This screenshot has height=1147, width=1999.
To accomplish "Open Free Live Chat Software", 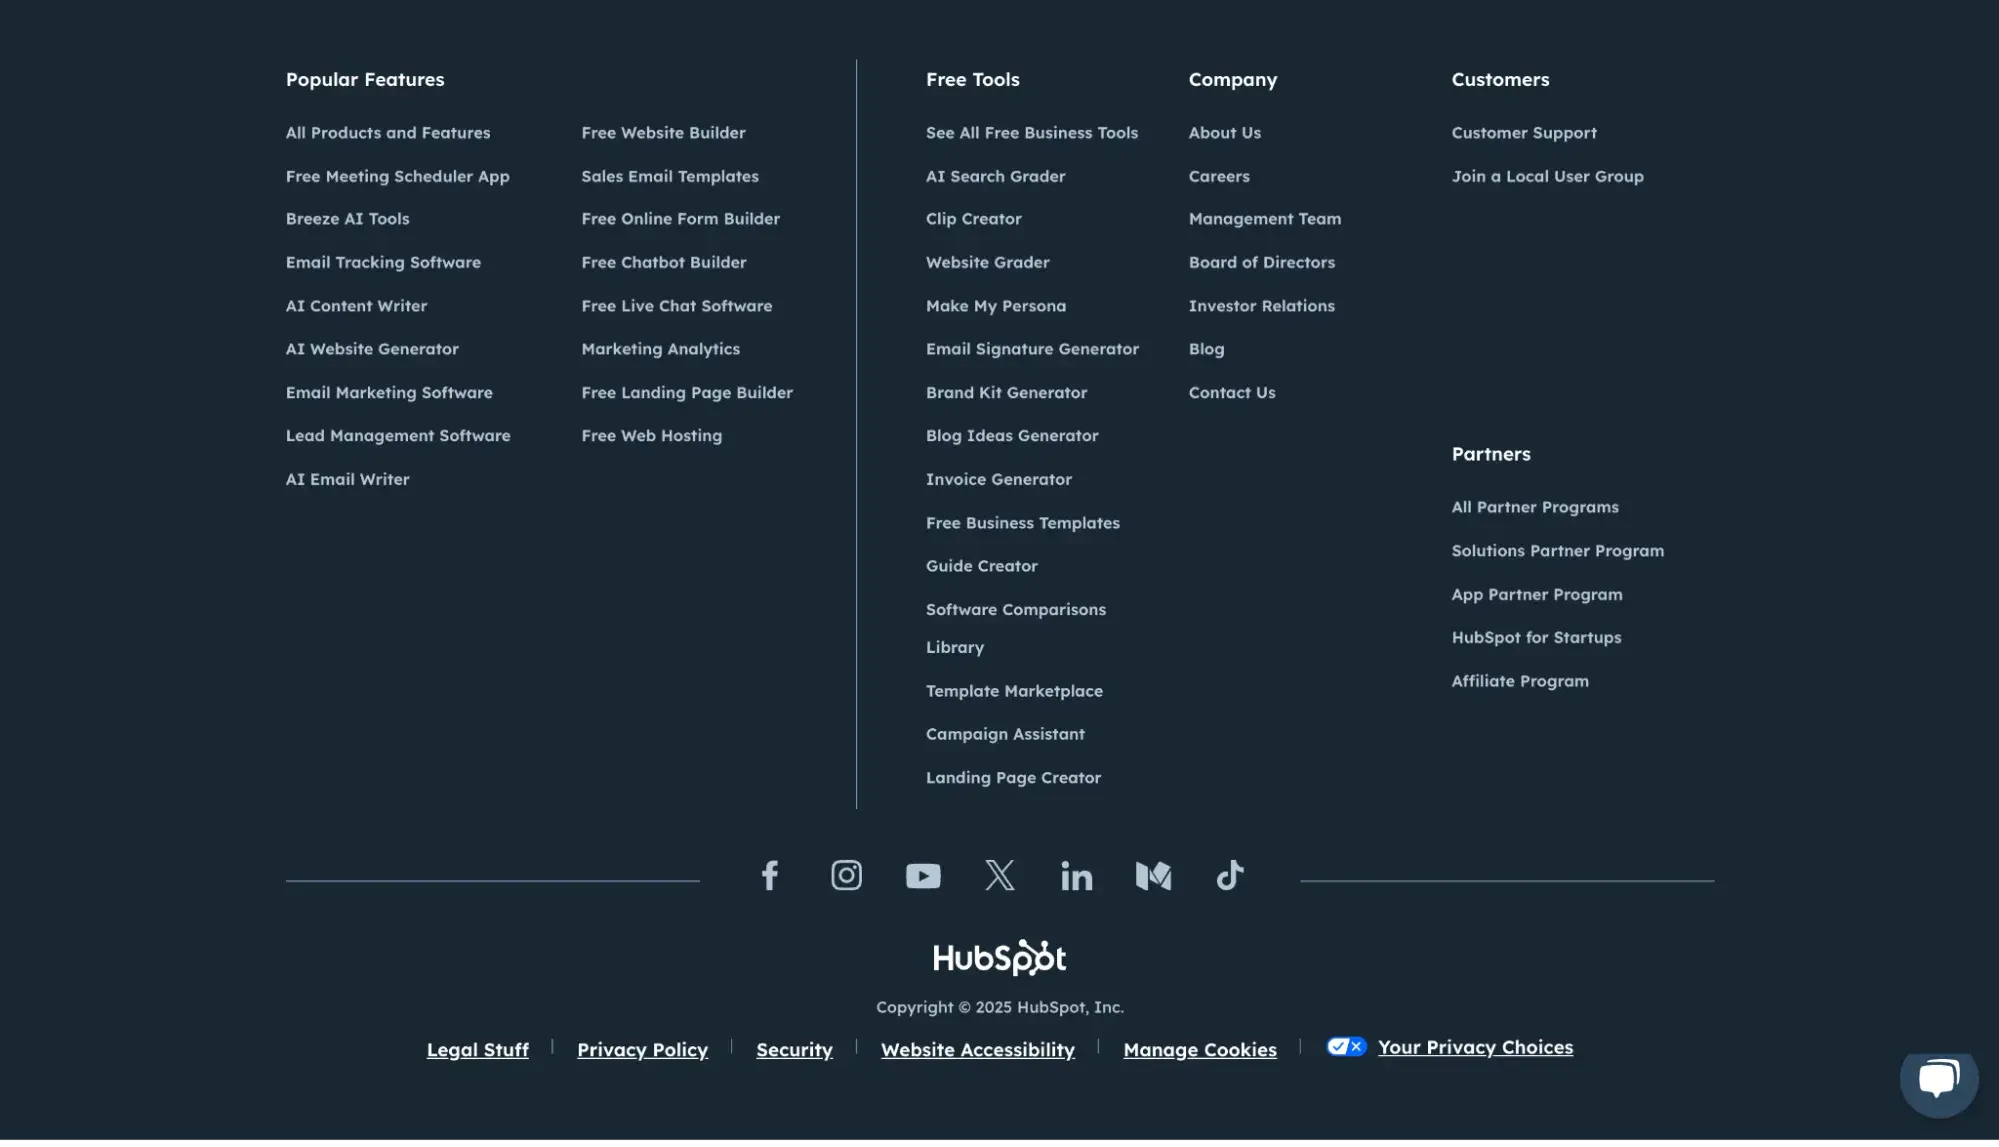I will click(x=677, y=308).
